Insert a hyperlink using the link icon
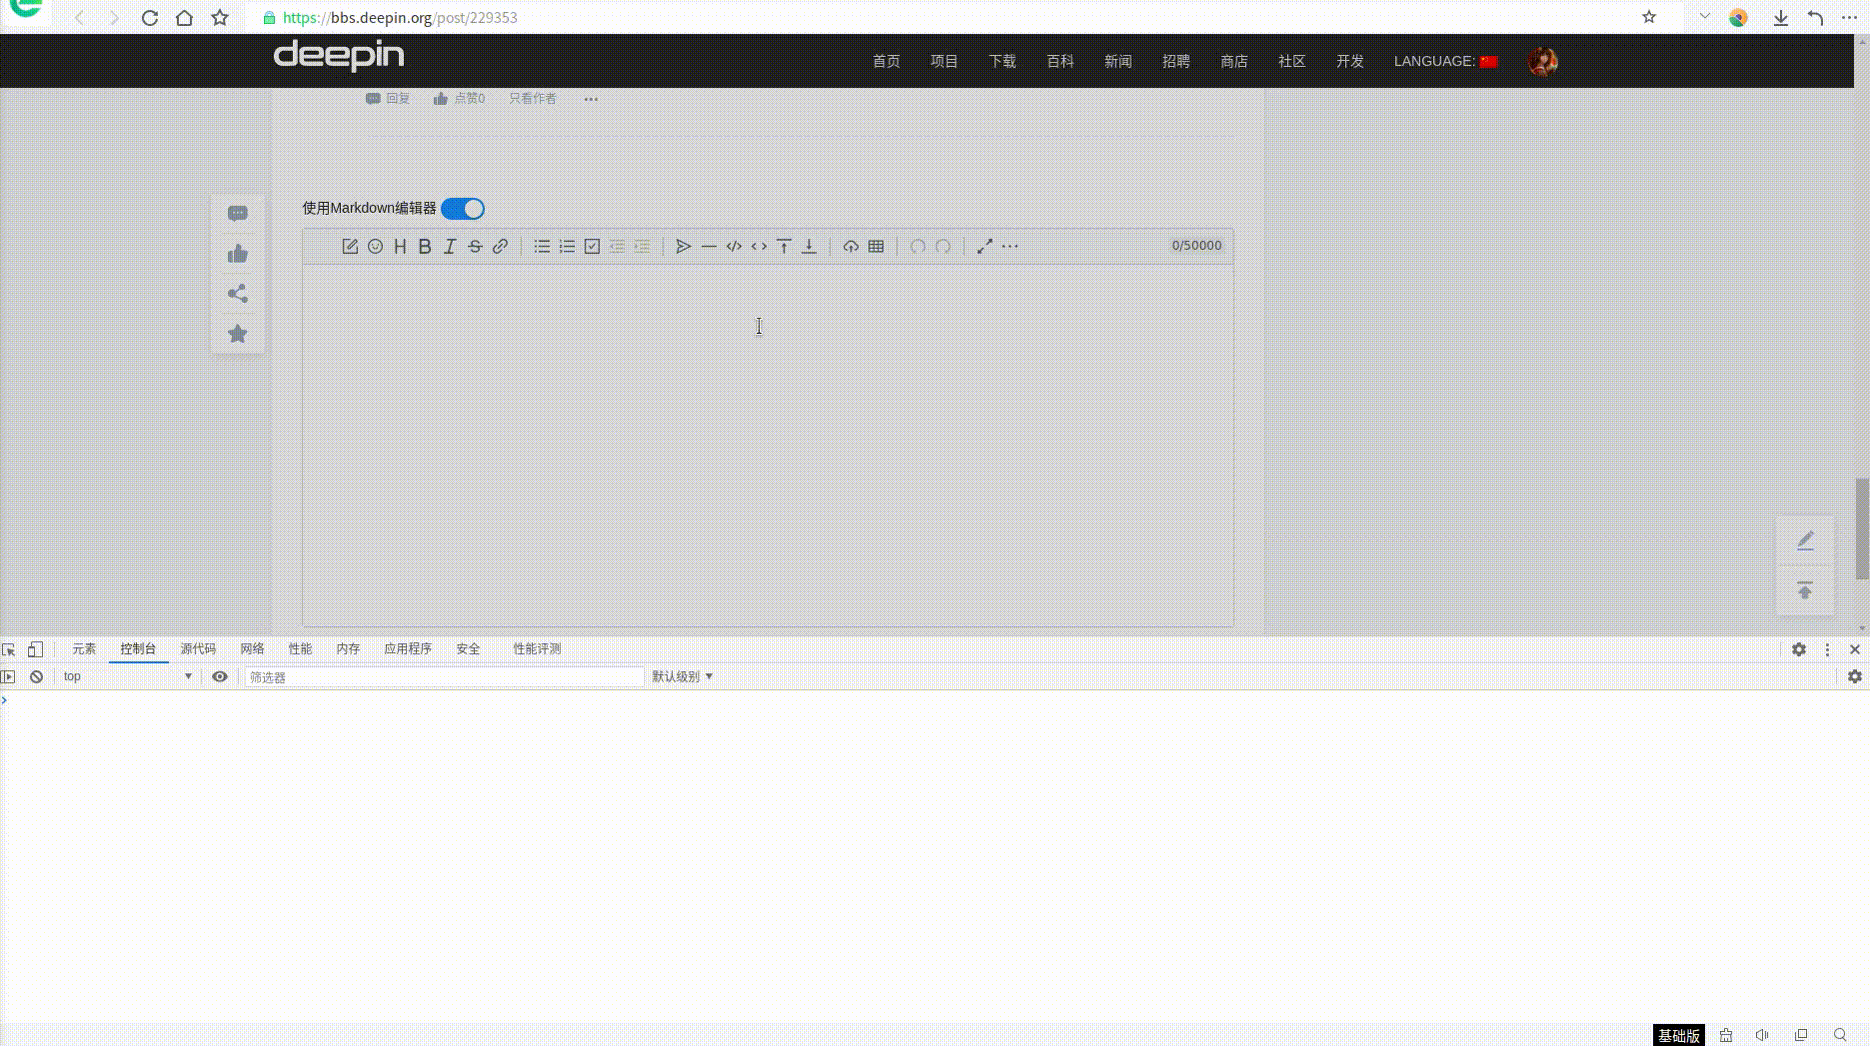 (x=500, y=246)
